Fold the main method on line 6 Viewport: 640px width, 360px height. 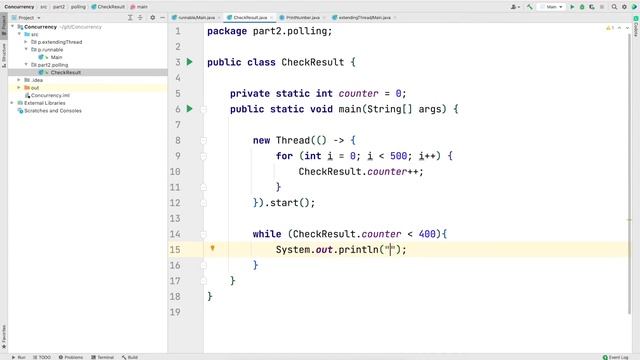coord(203,109)
